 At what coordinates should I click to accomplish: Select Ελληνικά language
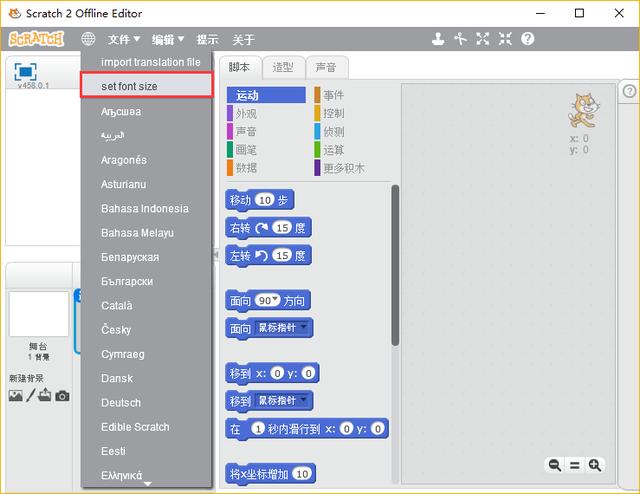pos(147,475)
